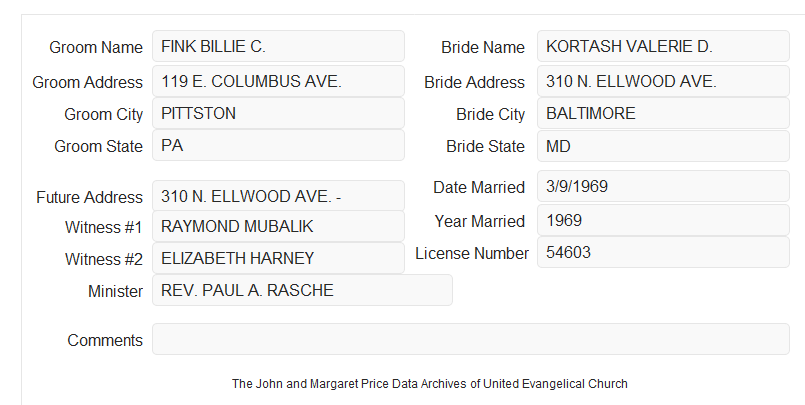Click the Groom Name field

278,46
